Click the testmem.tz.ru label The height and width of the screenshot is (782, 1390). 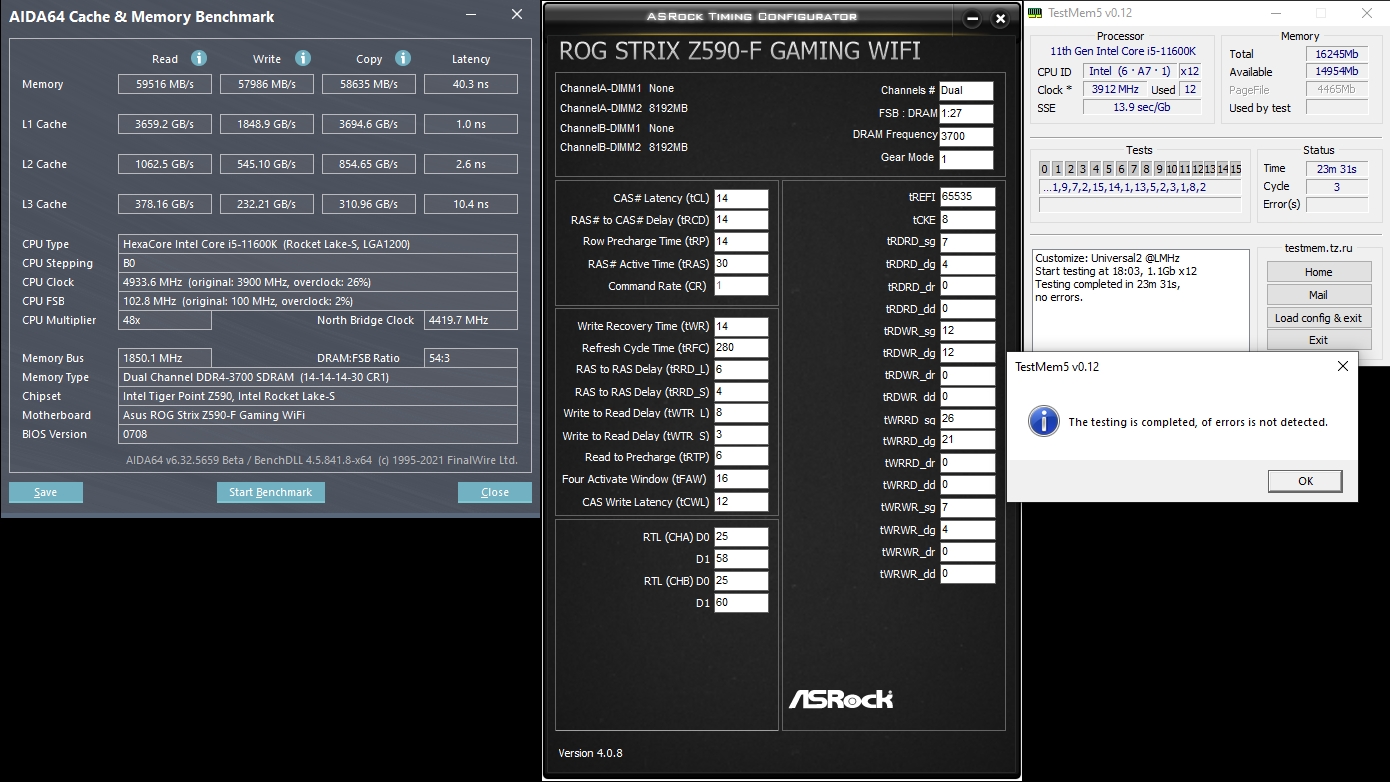coord(1318,249)
